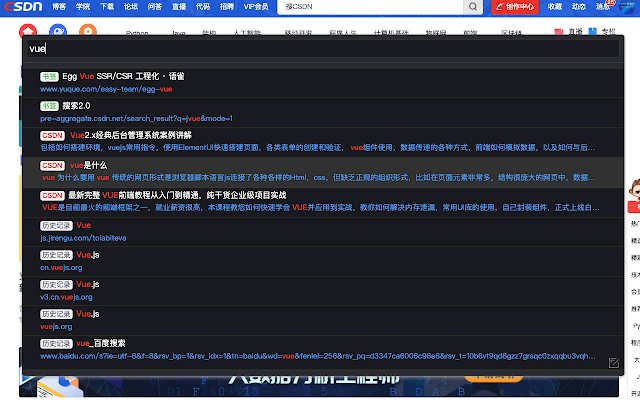640x400 pixels.
Task: Click the CSDN tag beside vue是什么
Action: [x=52, y=165]
